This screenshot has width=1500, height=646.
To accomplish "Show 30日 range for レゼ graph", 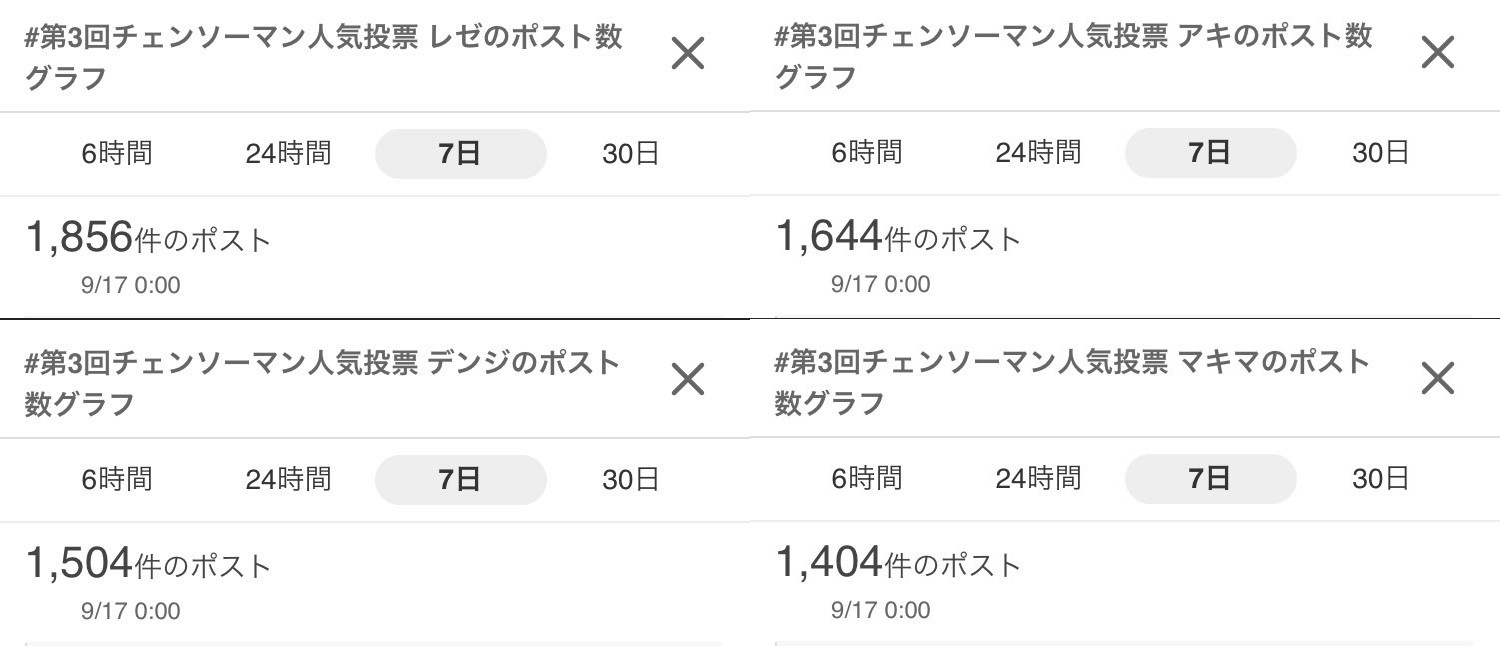I will click(x=630, y=154).
